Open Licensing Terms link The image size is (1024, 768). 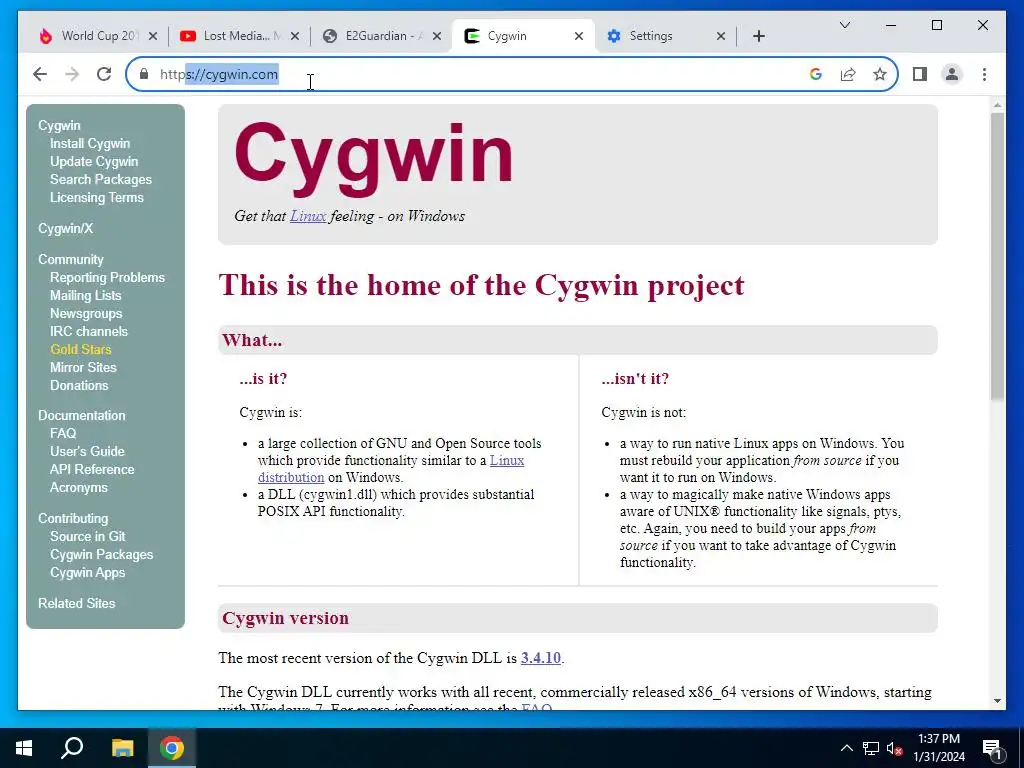(x=97, y=197)
